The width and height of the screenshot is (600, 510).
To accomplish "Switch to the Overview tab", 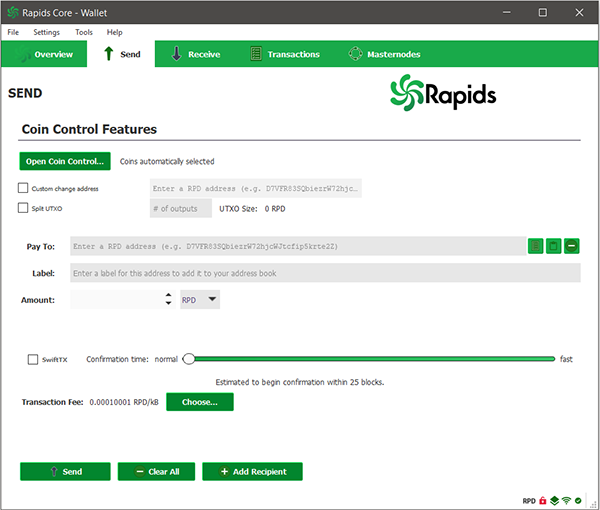I will [x=44, y=54].
